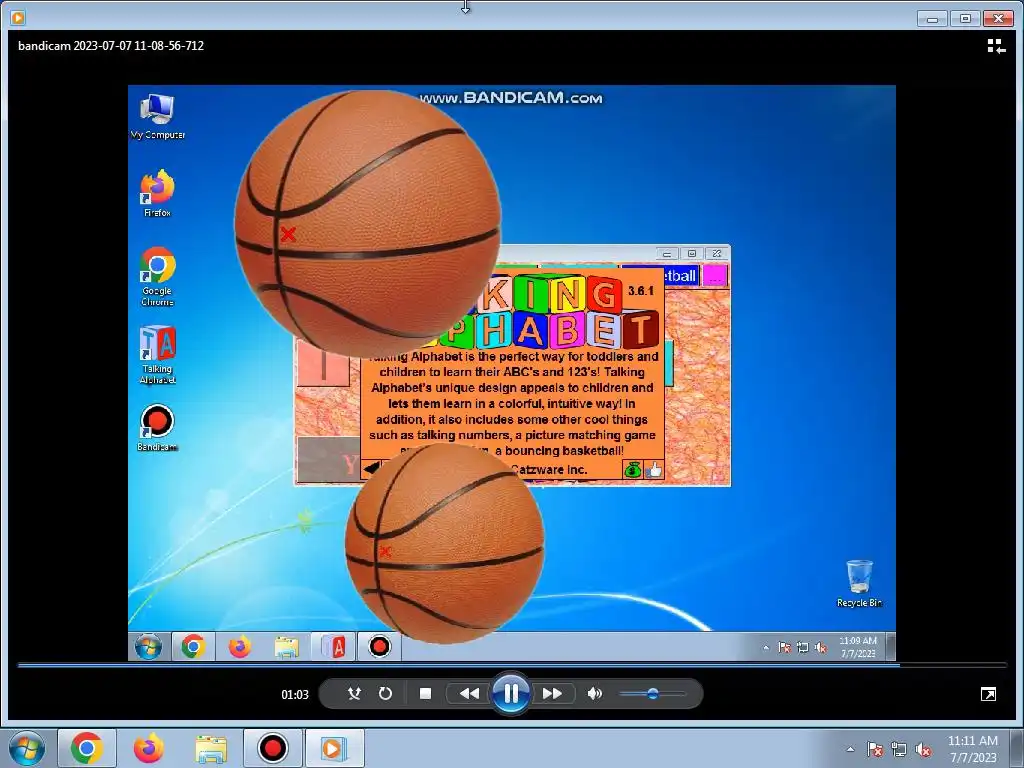Click the recorded Explorer taskbar icon in video
The height and width of the screenshot is (768, 1024).
(x=286, y=647)
